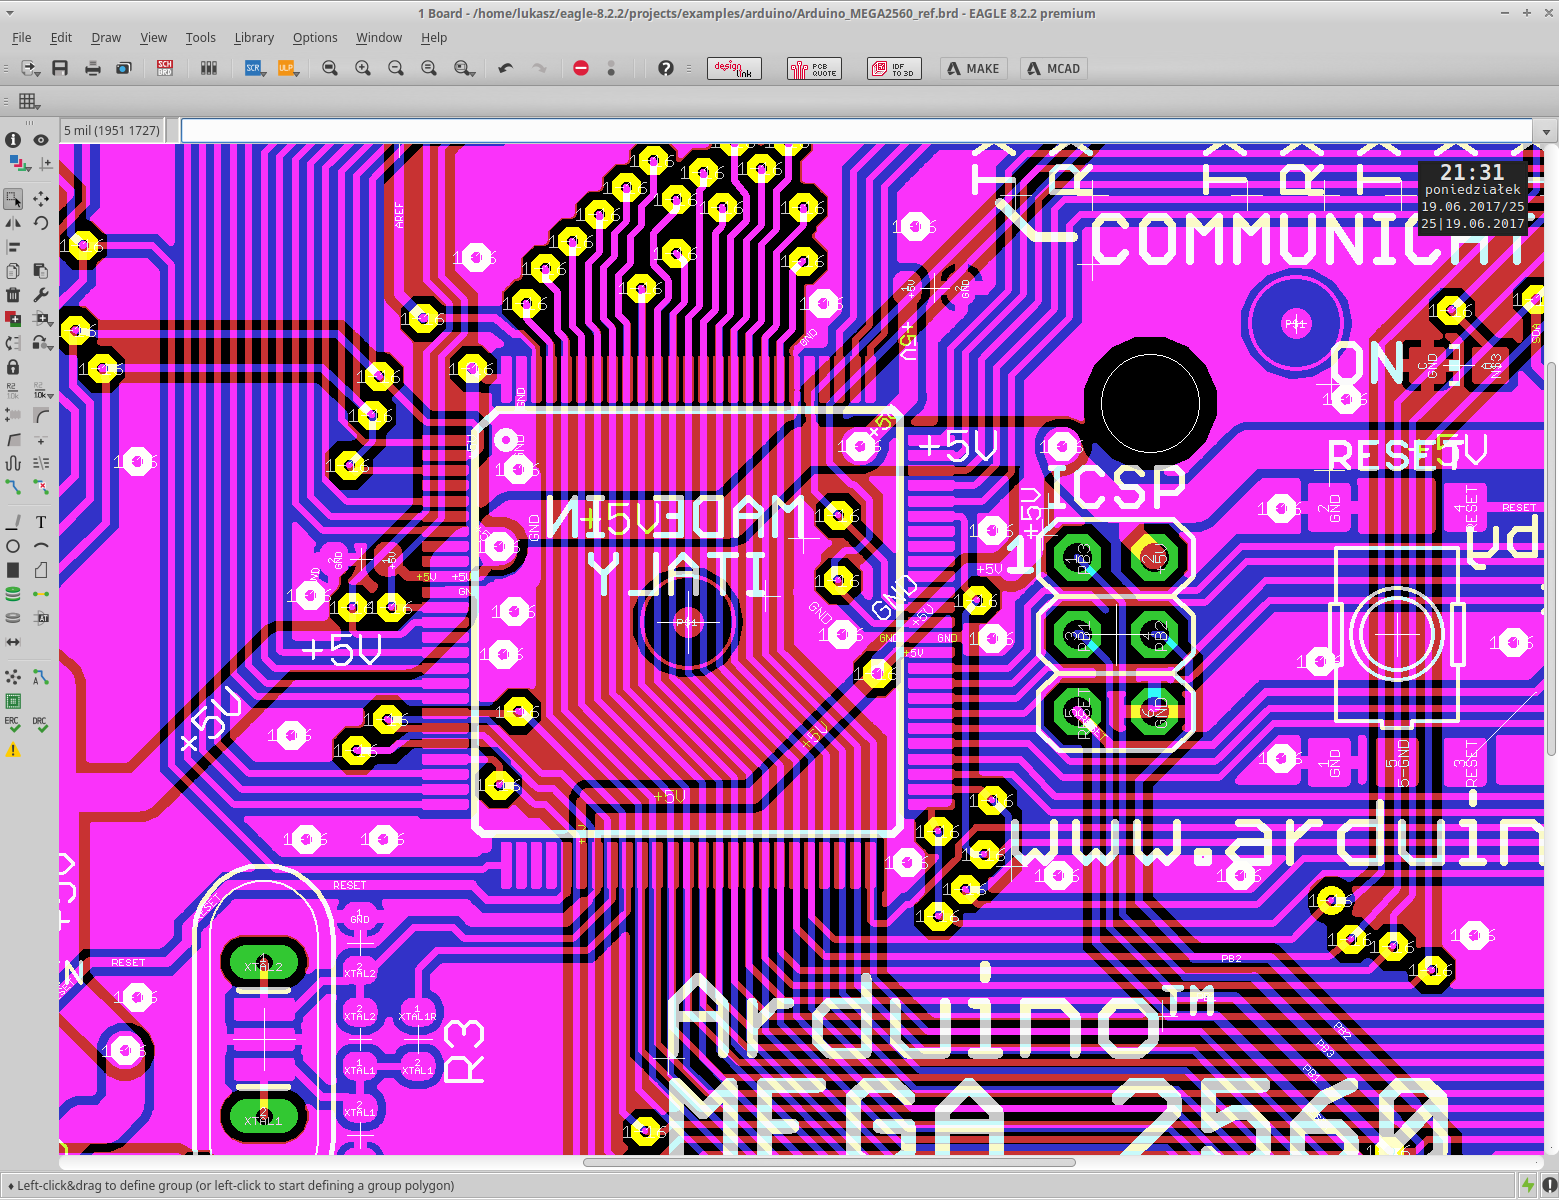This screenshot has height=1200, width=1559.
Task: Zoom to fit the board
Action: click(x=330, y=68)
